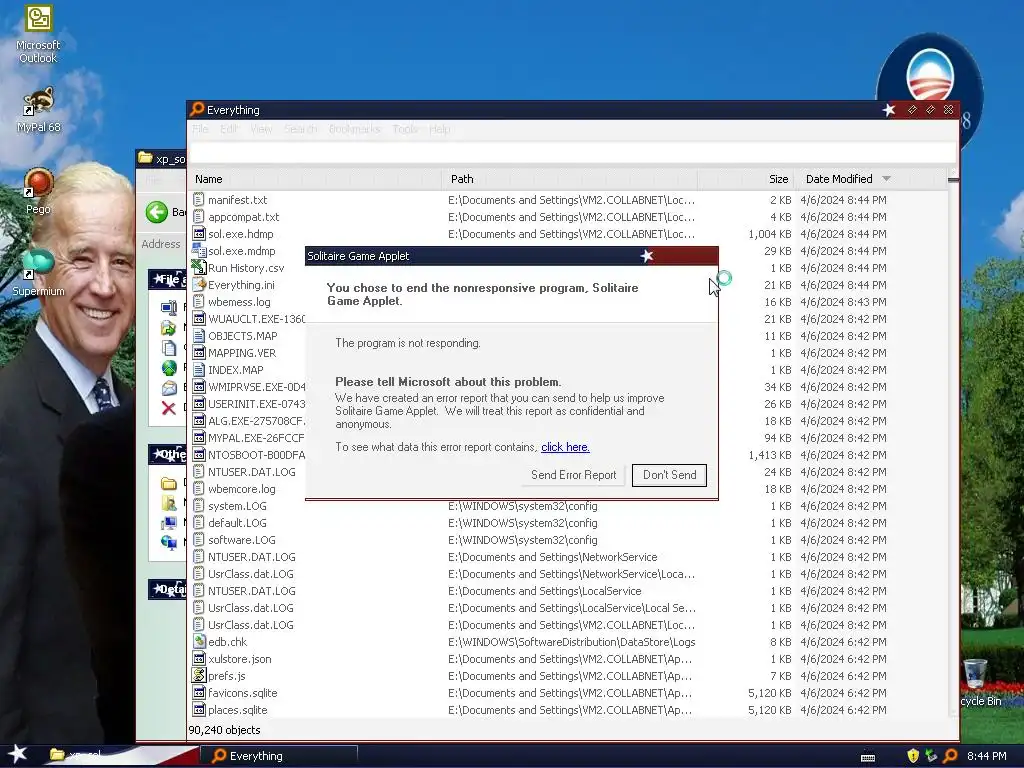Sort by the Name column header
Viewport: 1024px width, 768px height.
(315, 179)
